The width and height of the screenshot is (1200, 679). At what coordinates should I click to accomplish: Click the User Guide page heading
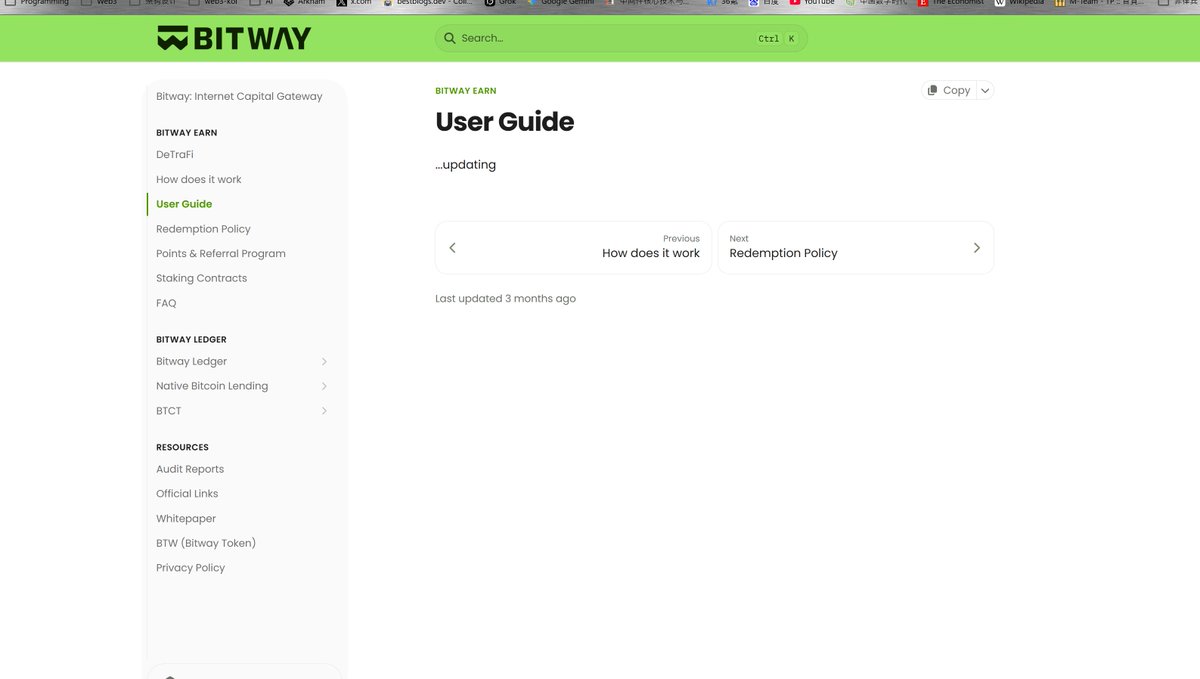click(505, 122)
